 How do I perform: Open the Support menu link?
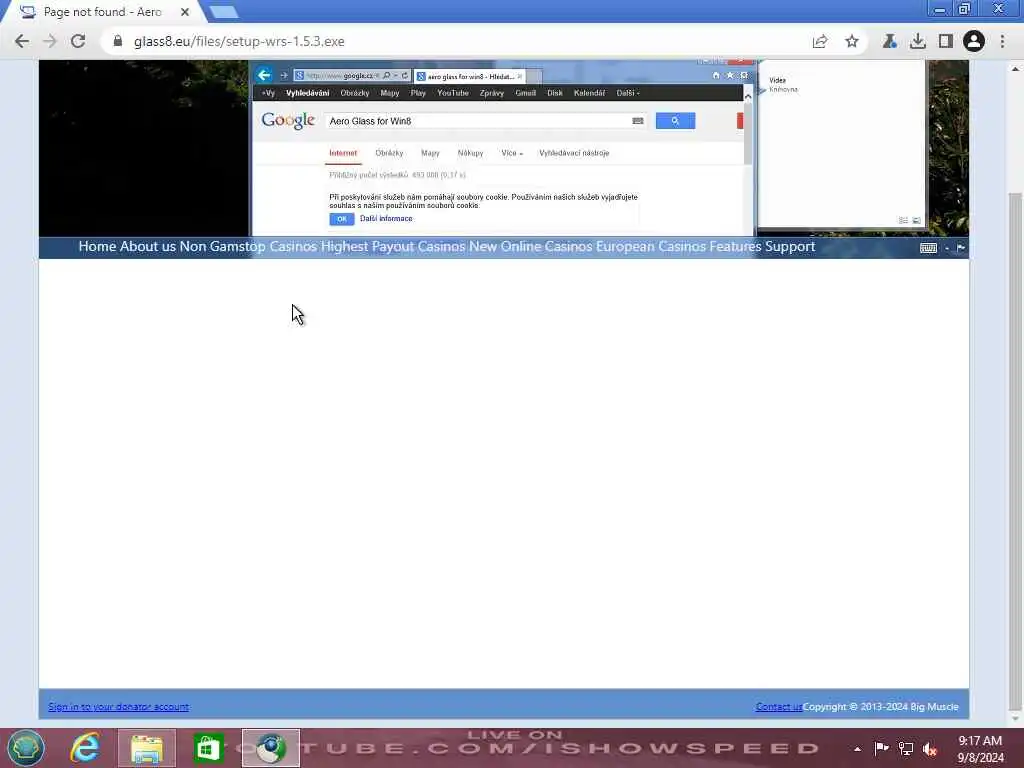pos(790,246)
